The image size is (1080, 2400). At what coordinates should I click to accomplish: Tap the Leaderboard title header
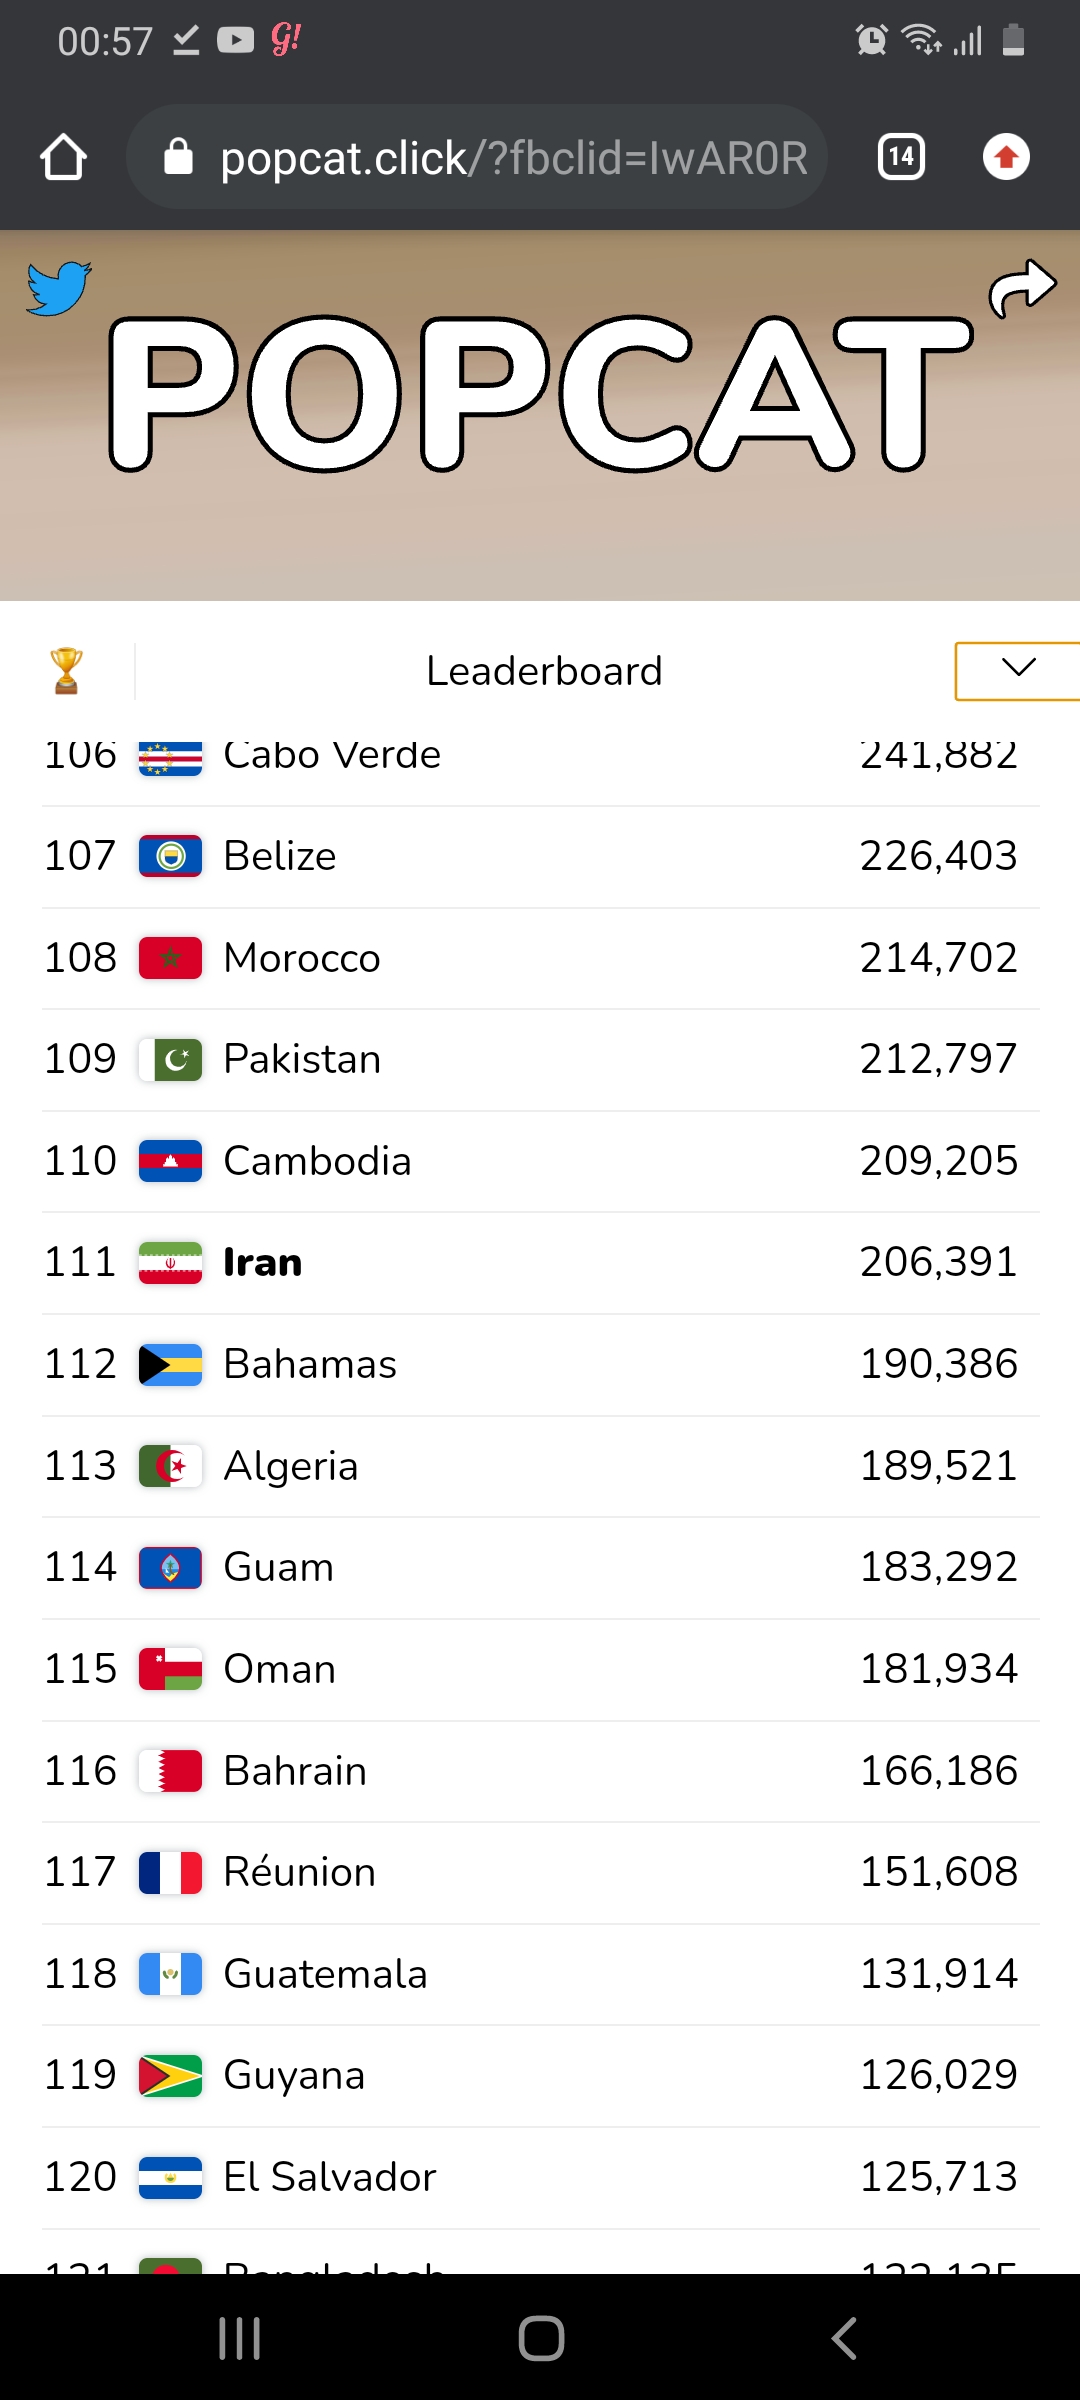[544, 671]
